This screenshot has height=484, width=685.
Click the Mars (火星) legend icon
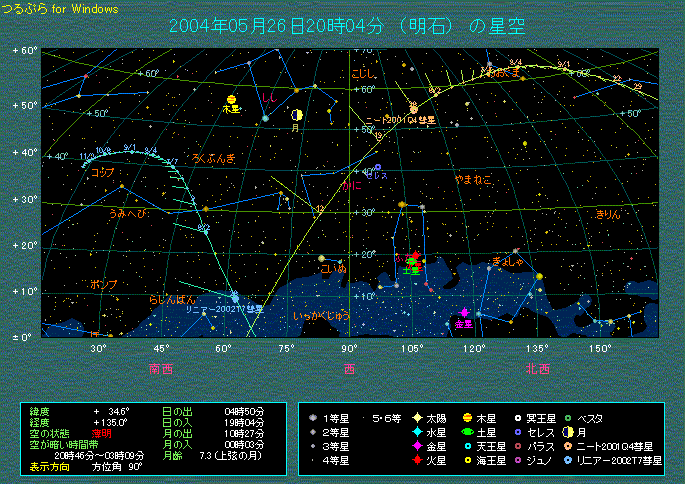click(415, 461)
